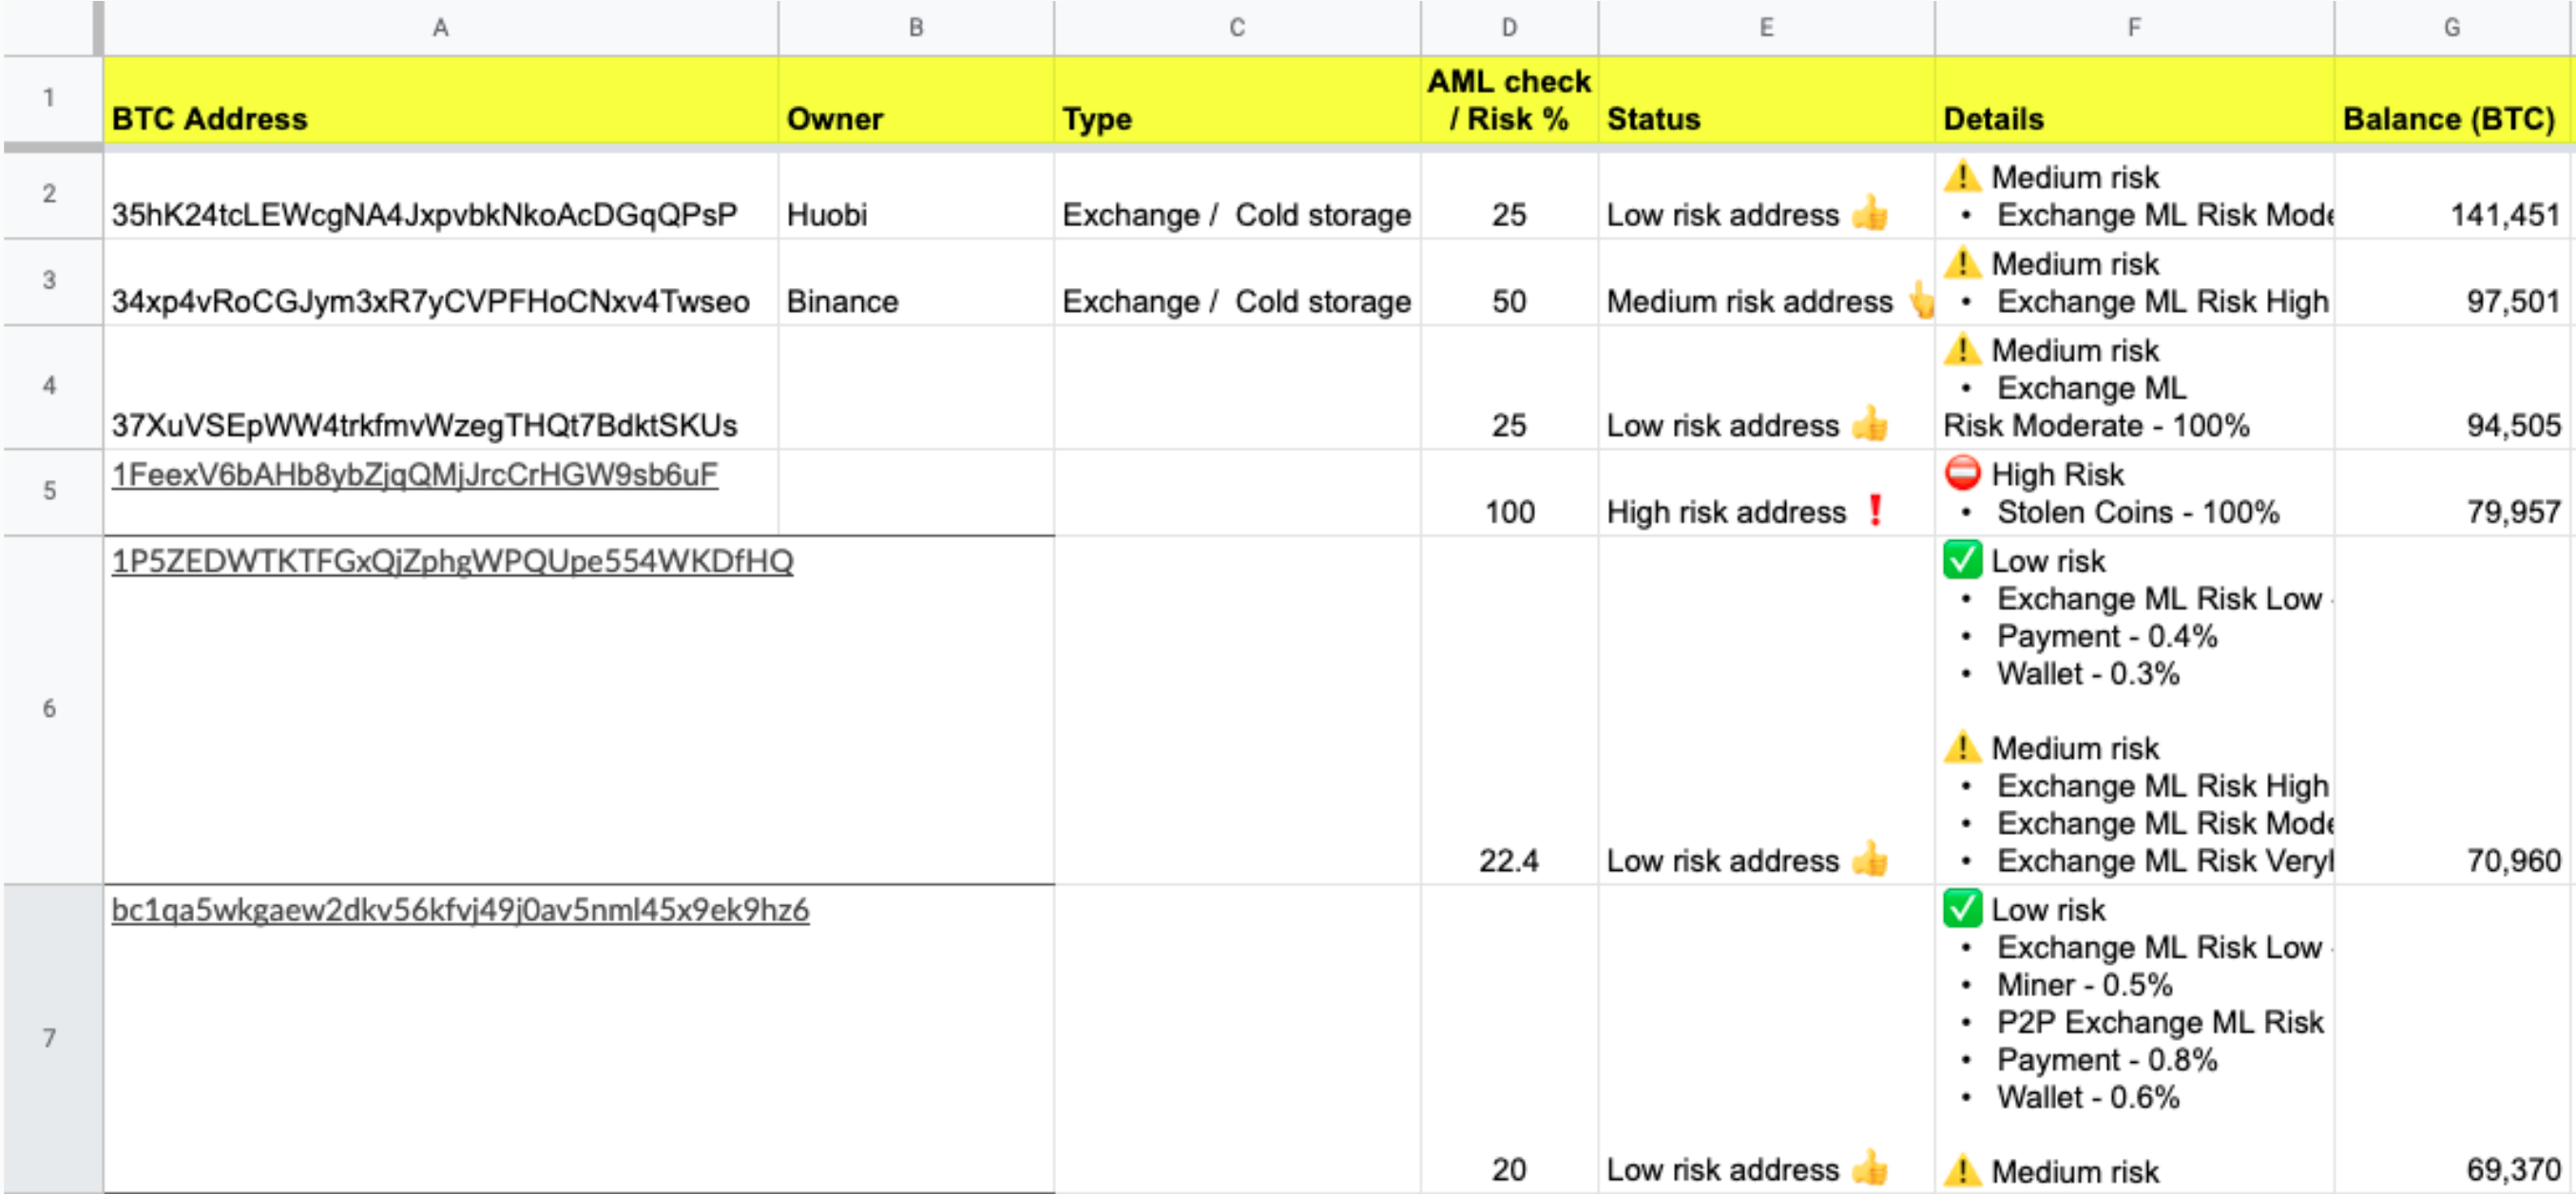
Task: Click the green checkmark Low risk icon in row 7
Action: 1962,909
